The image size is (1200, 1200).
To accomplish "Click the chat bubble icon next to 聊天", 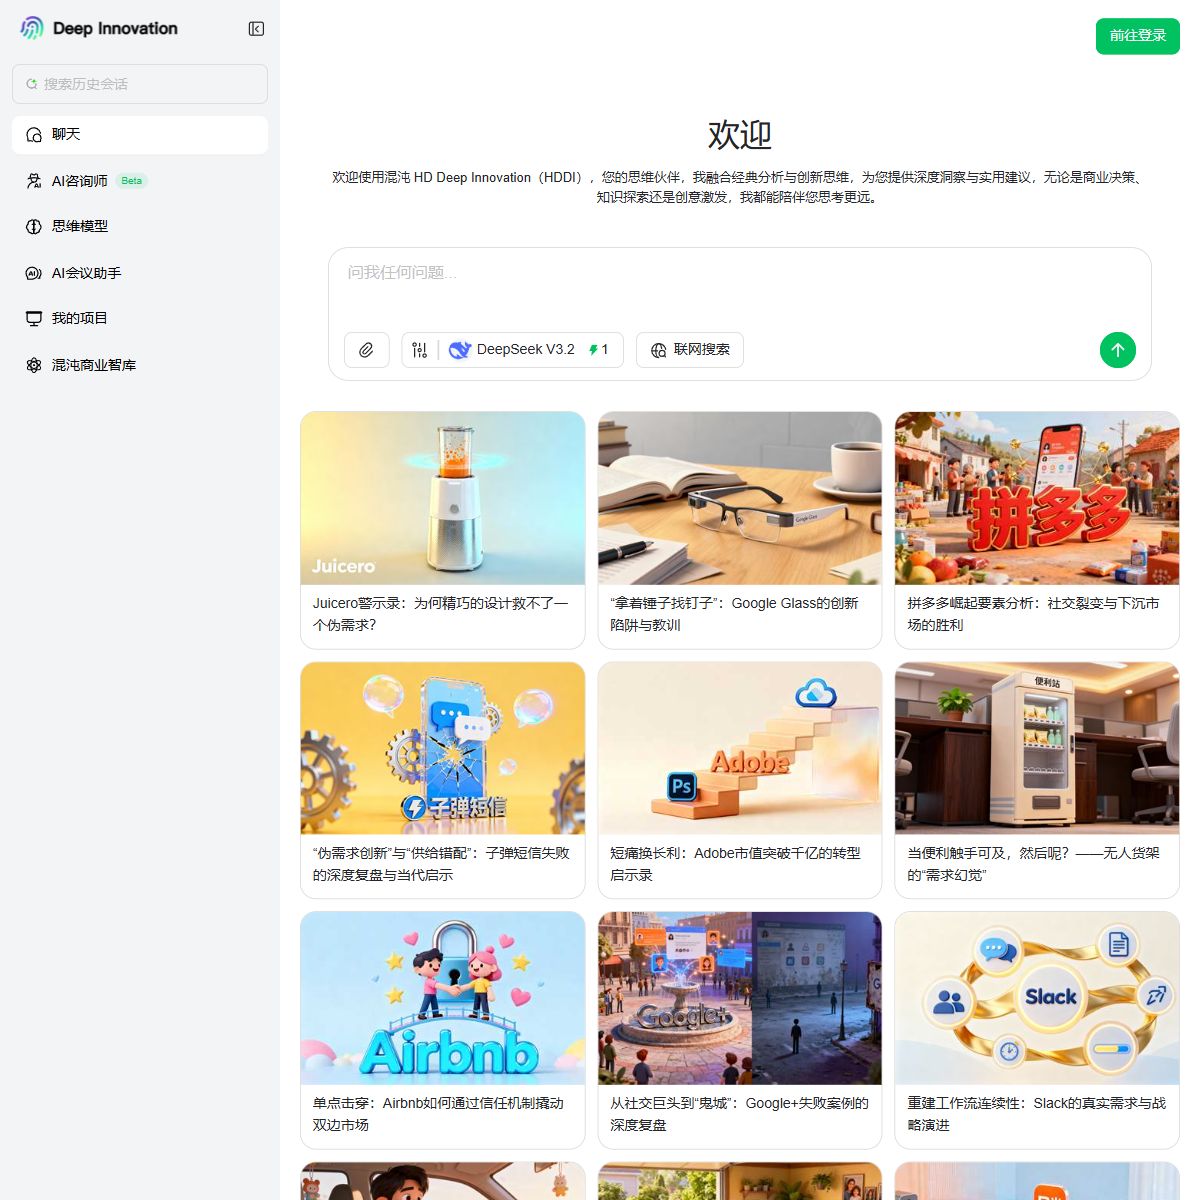I will coord(34,135).
